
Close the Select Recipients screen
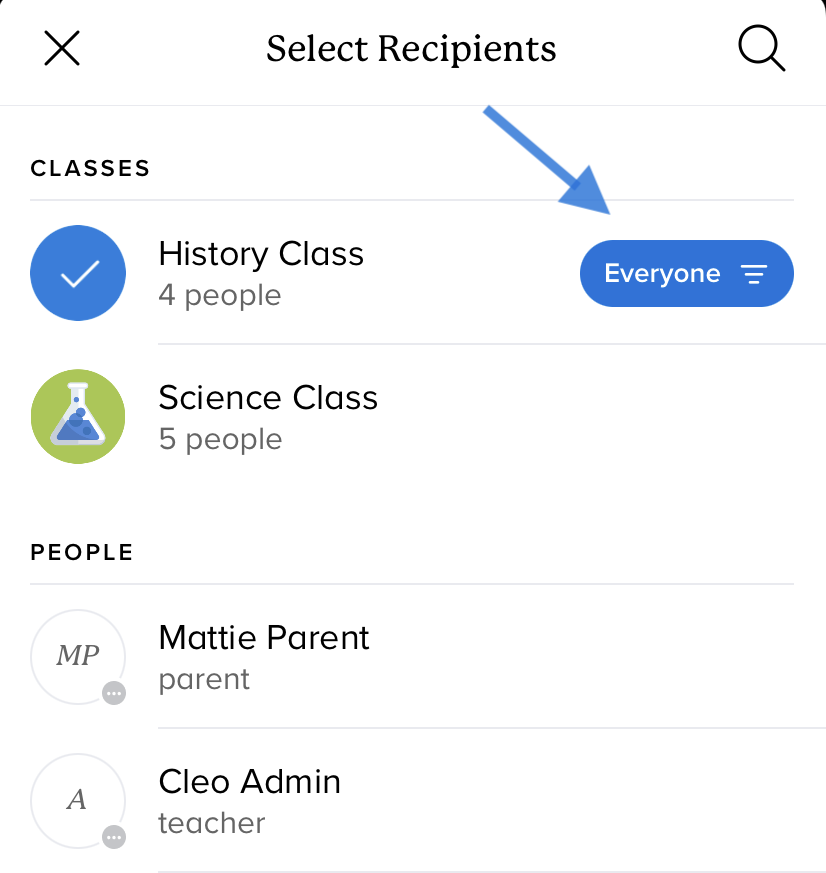pos(62,48)
